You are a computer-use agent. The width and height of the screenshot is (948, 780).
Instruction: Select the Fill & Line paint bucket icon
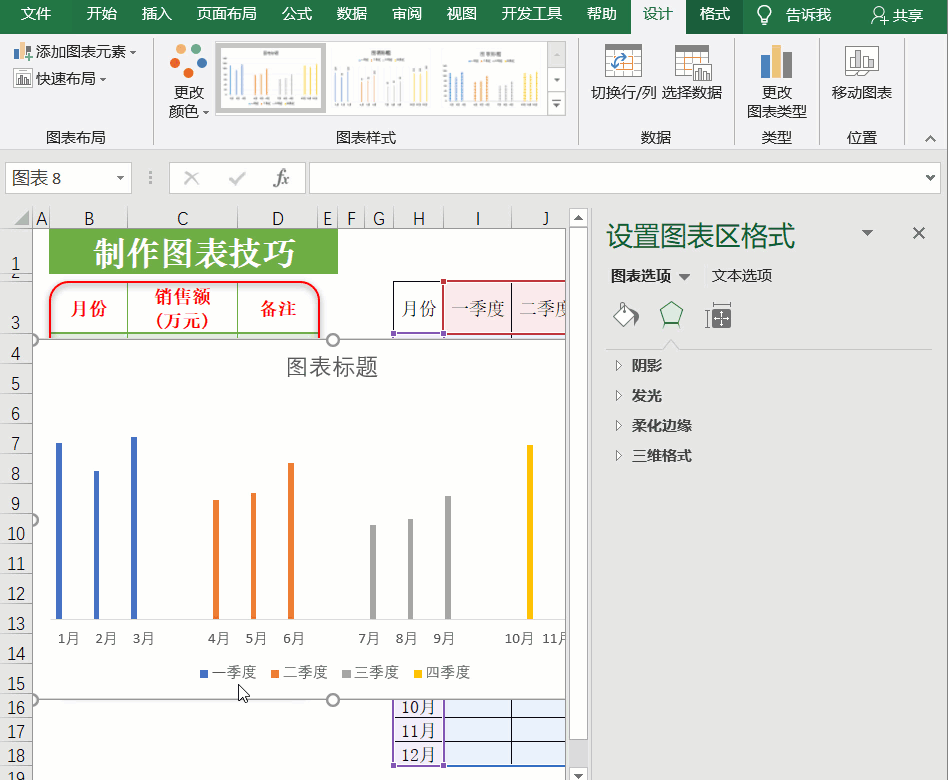point(625,317)
